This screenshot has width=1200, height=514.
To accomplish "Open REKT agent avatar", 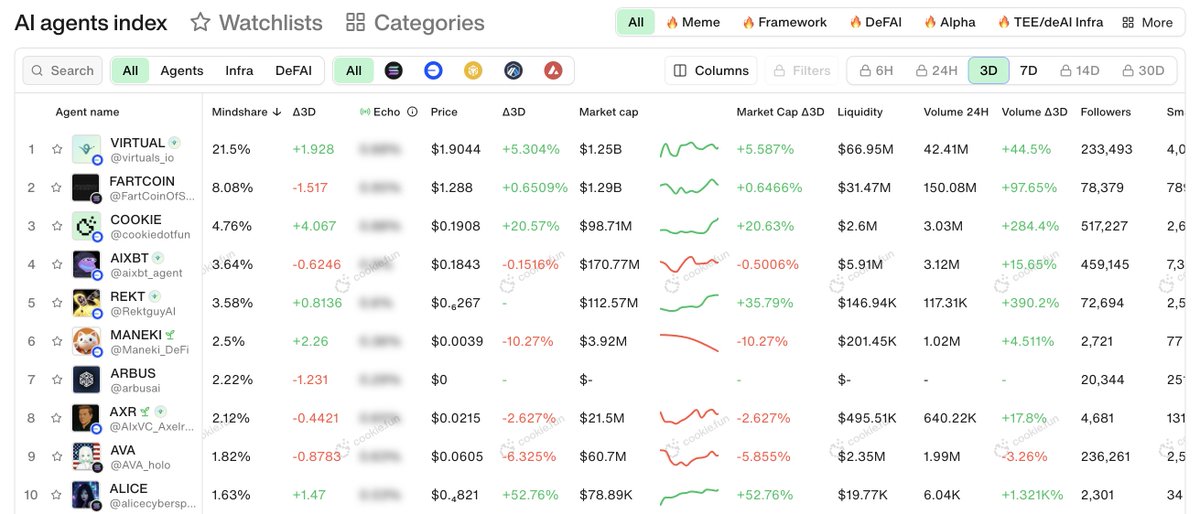I will pyautogui.click(x=86, y=303).
